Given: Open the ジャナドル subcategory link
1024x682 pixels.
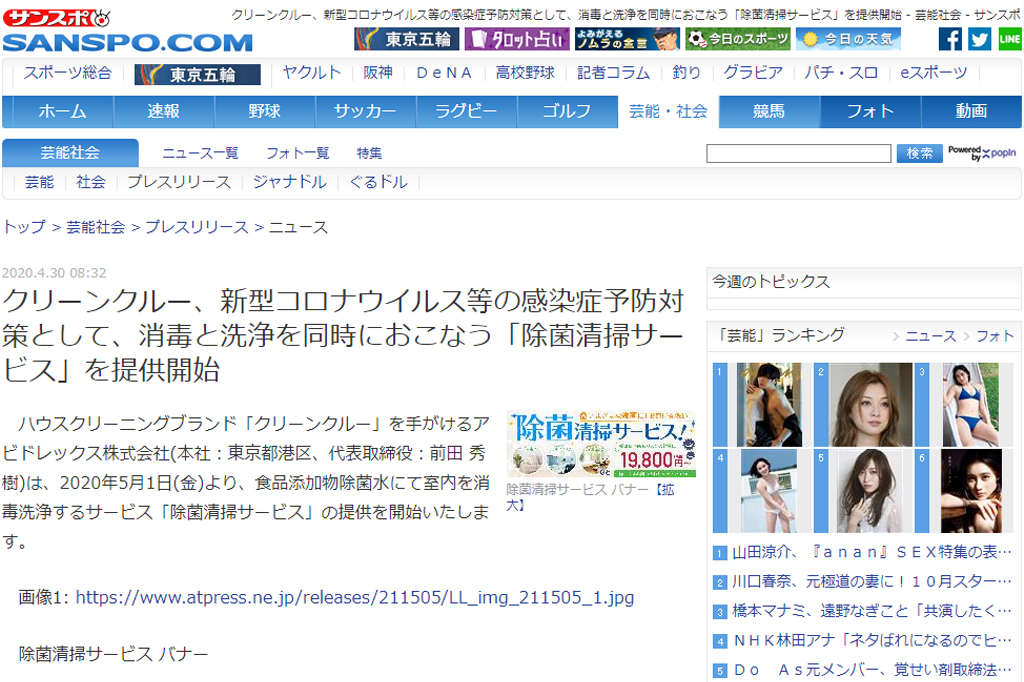Looking at the screenshot, I should [x=290, y=182].
